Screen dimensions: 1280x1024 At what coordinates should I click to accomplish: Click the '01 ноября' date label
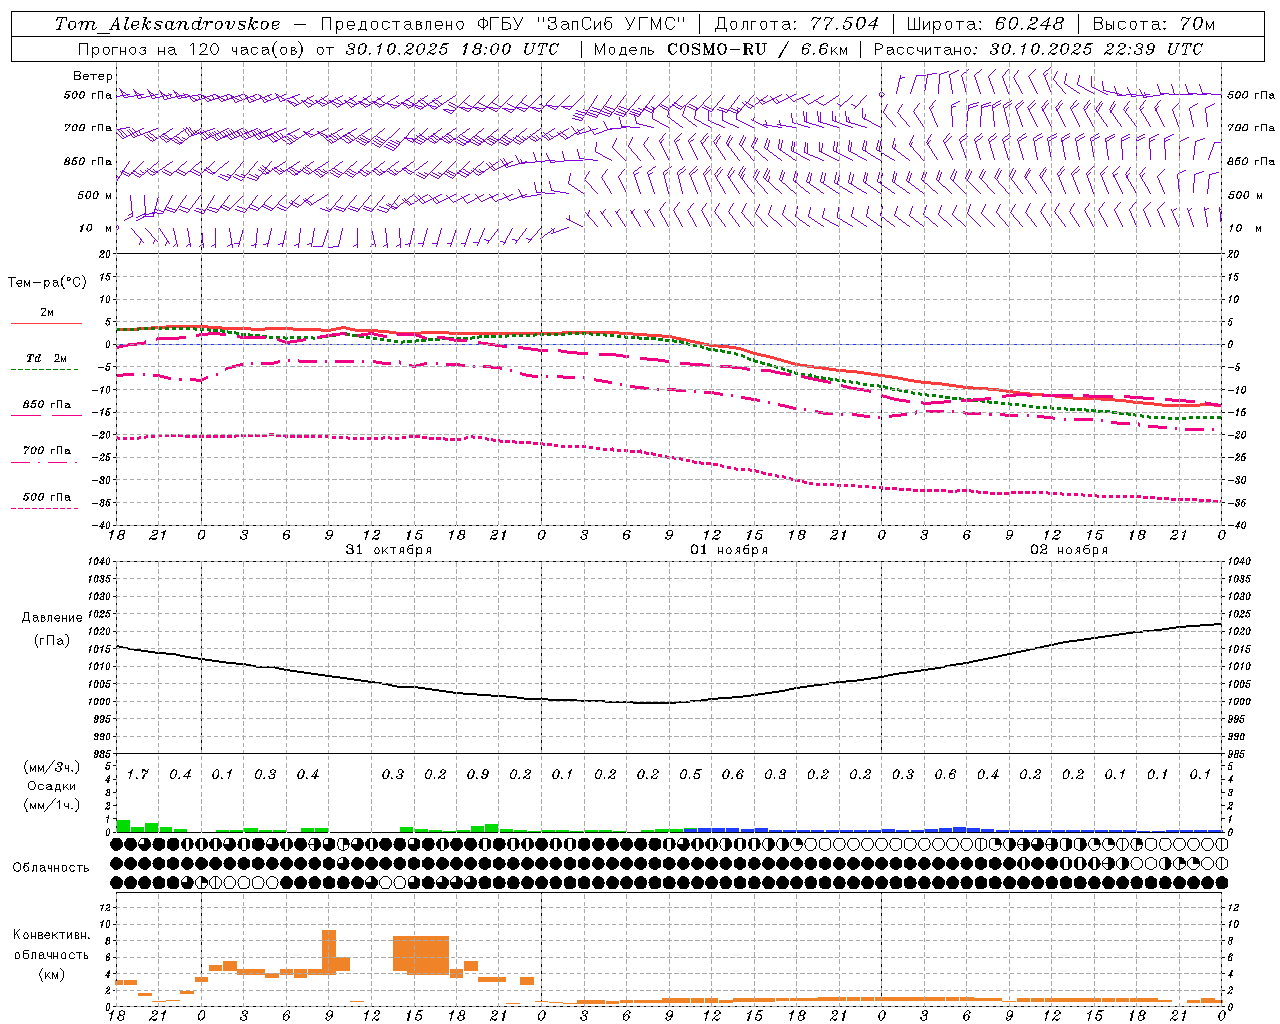tap(729, 550)
